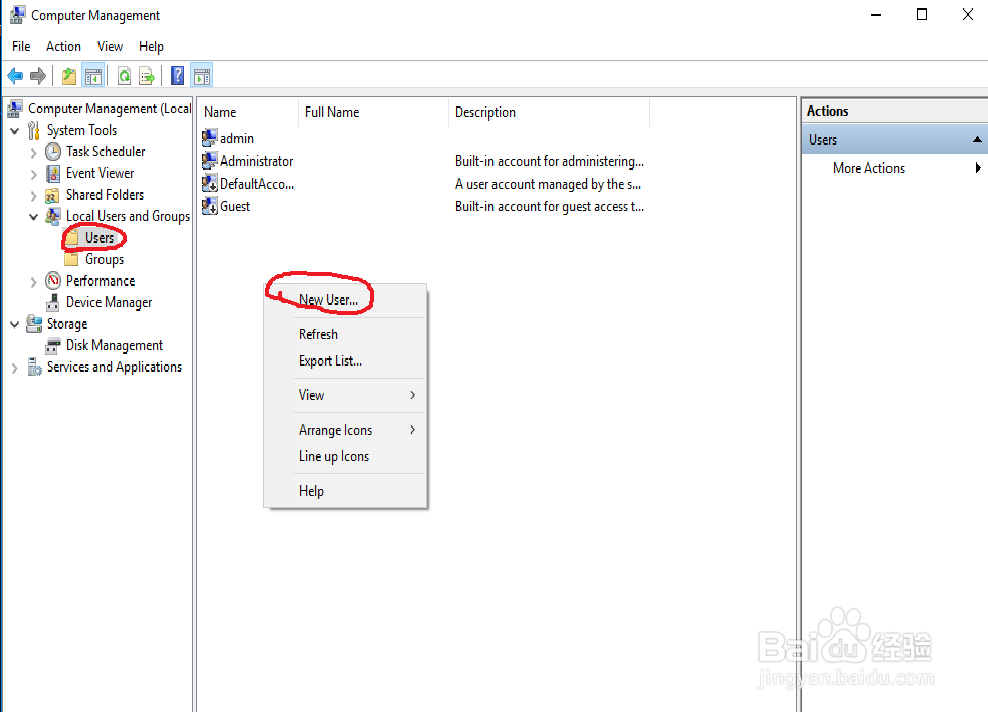Viewport: 988px width, 712px height.
Task: Maximize the Computer Management window
Action: click(922, 14)
